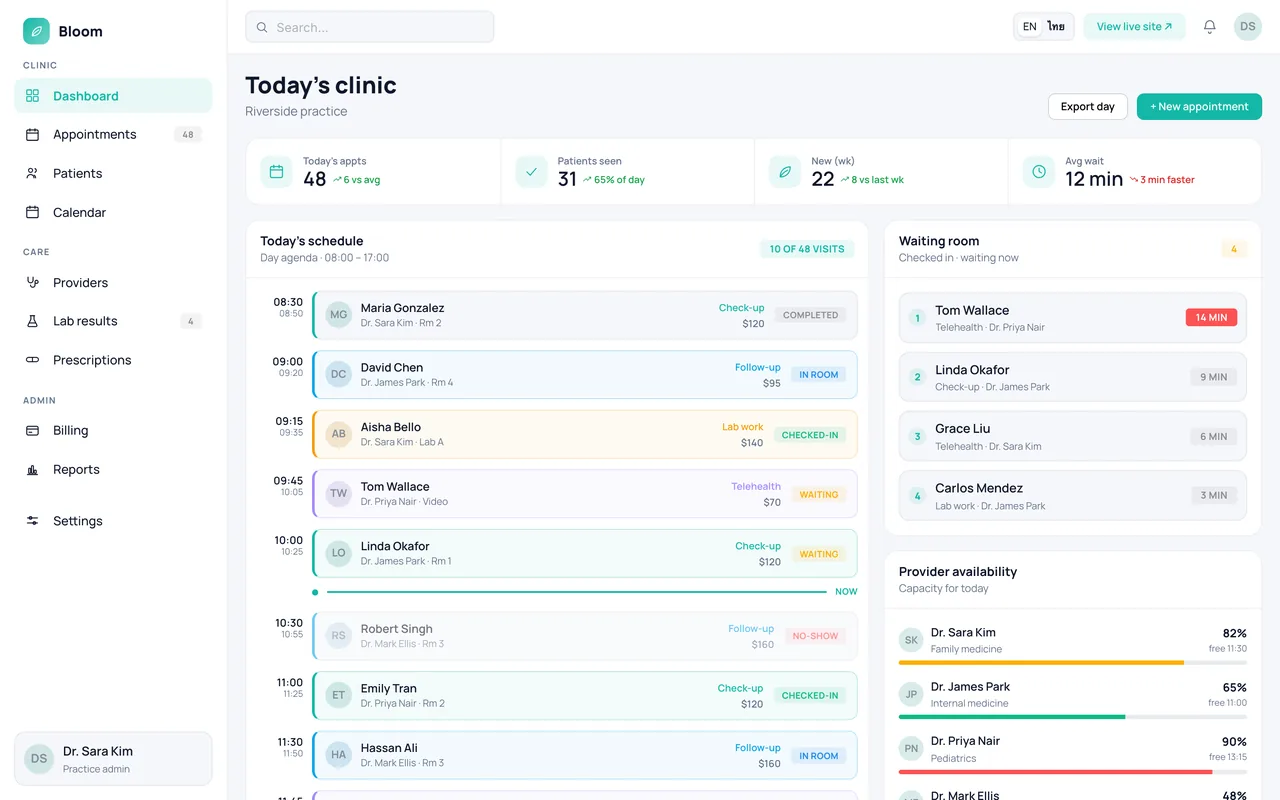Go to Reports page

tap(113, 469)
